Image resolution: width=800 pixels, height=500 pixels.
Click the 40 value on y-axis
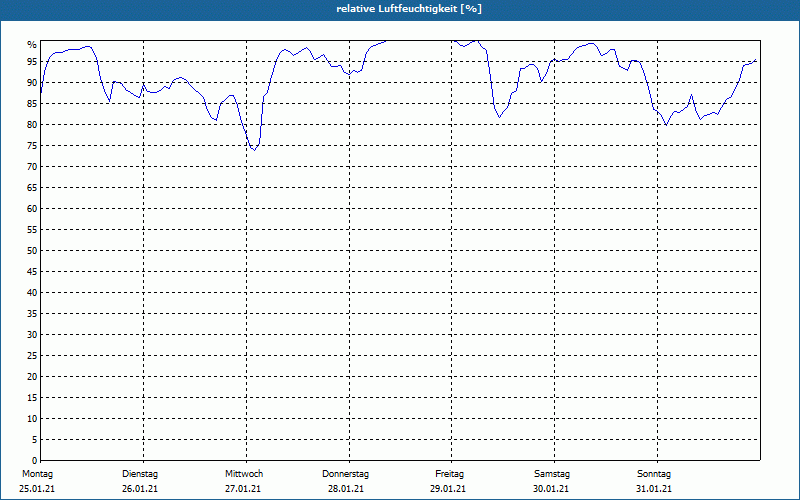click(x=32, y=293)
